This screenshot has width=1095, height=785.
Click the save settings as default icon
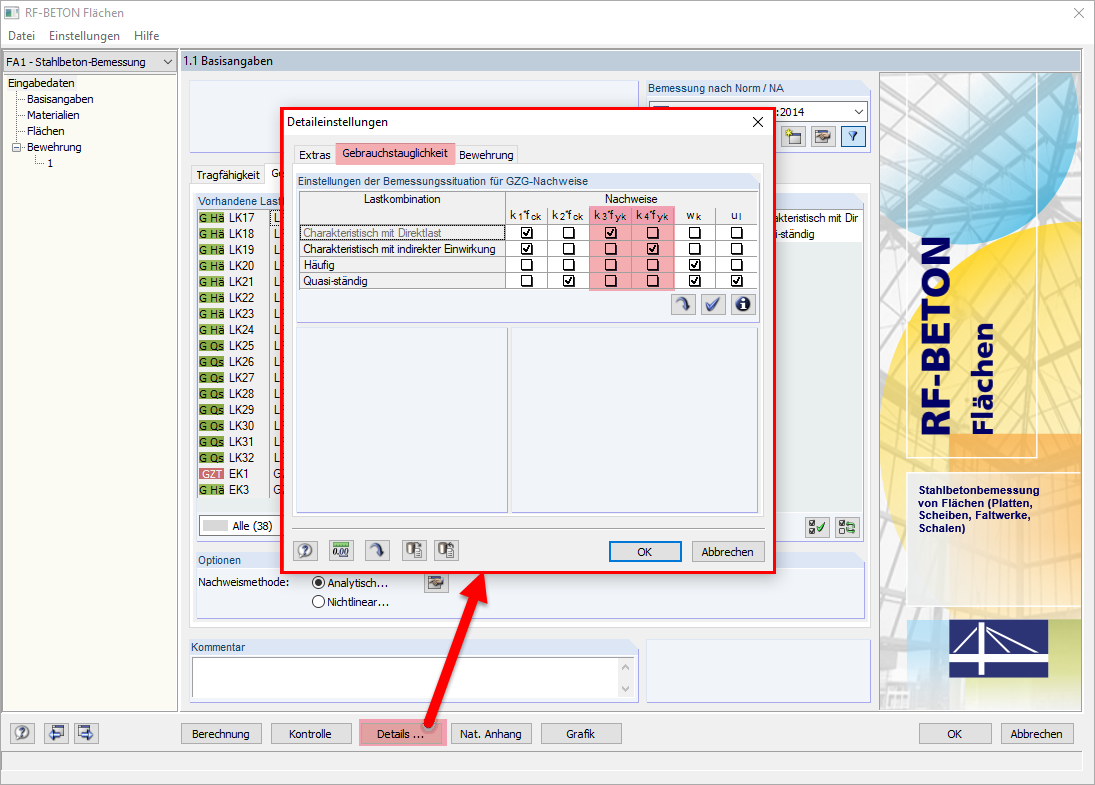(x=446, y=550)
